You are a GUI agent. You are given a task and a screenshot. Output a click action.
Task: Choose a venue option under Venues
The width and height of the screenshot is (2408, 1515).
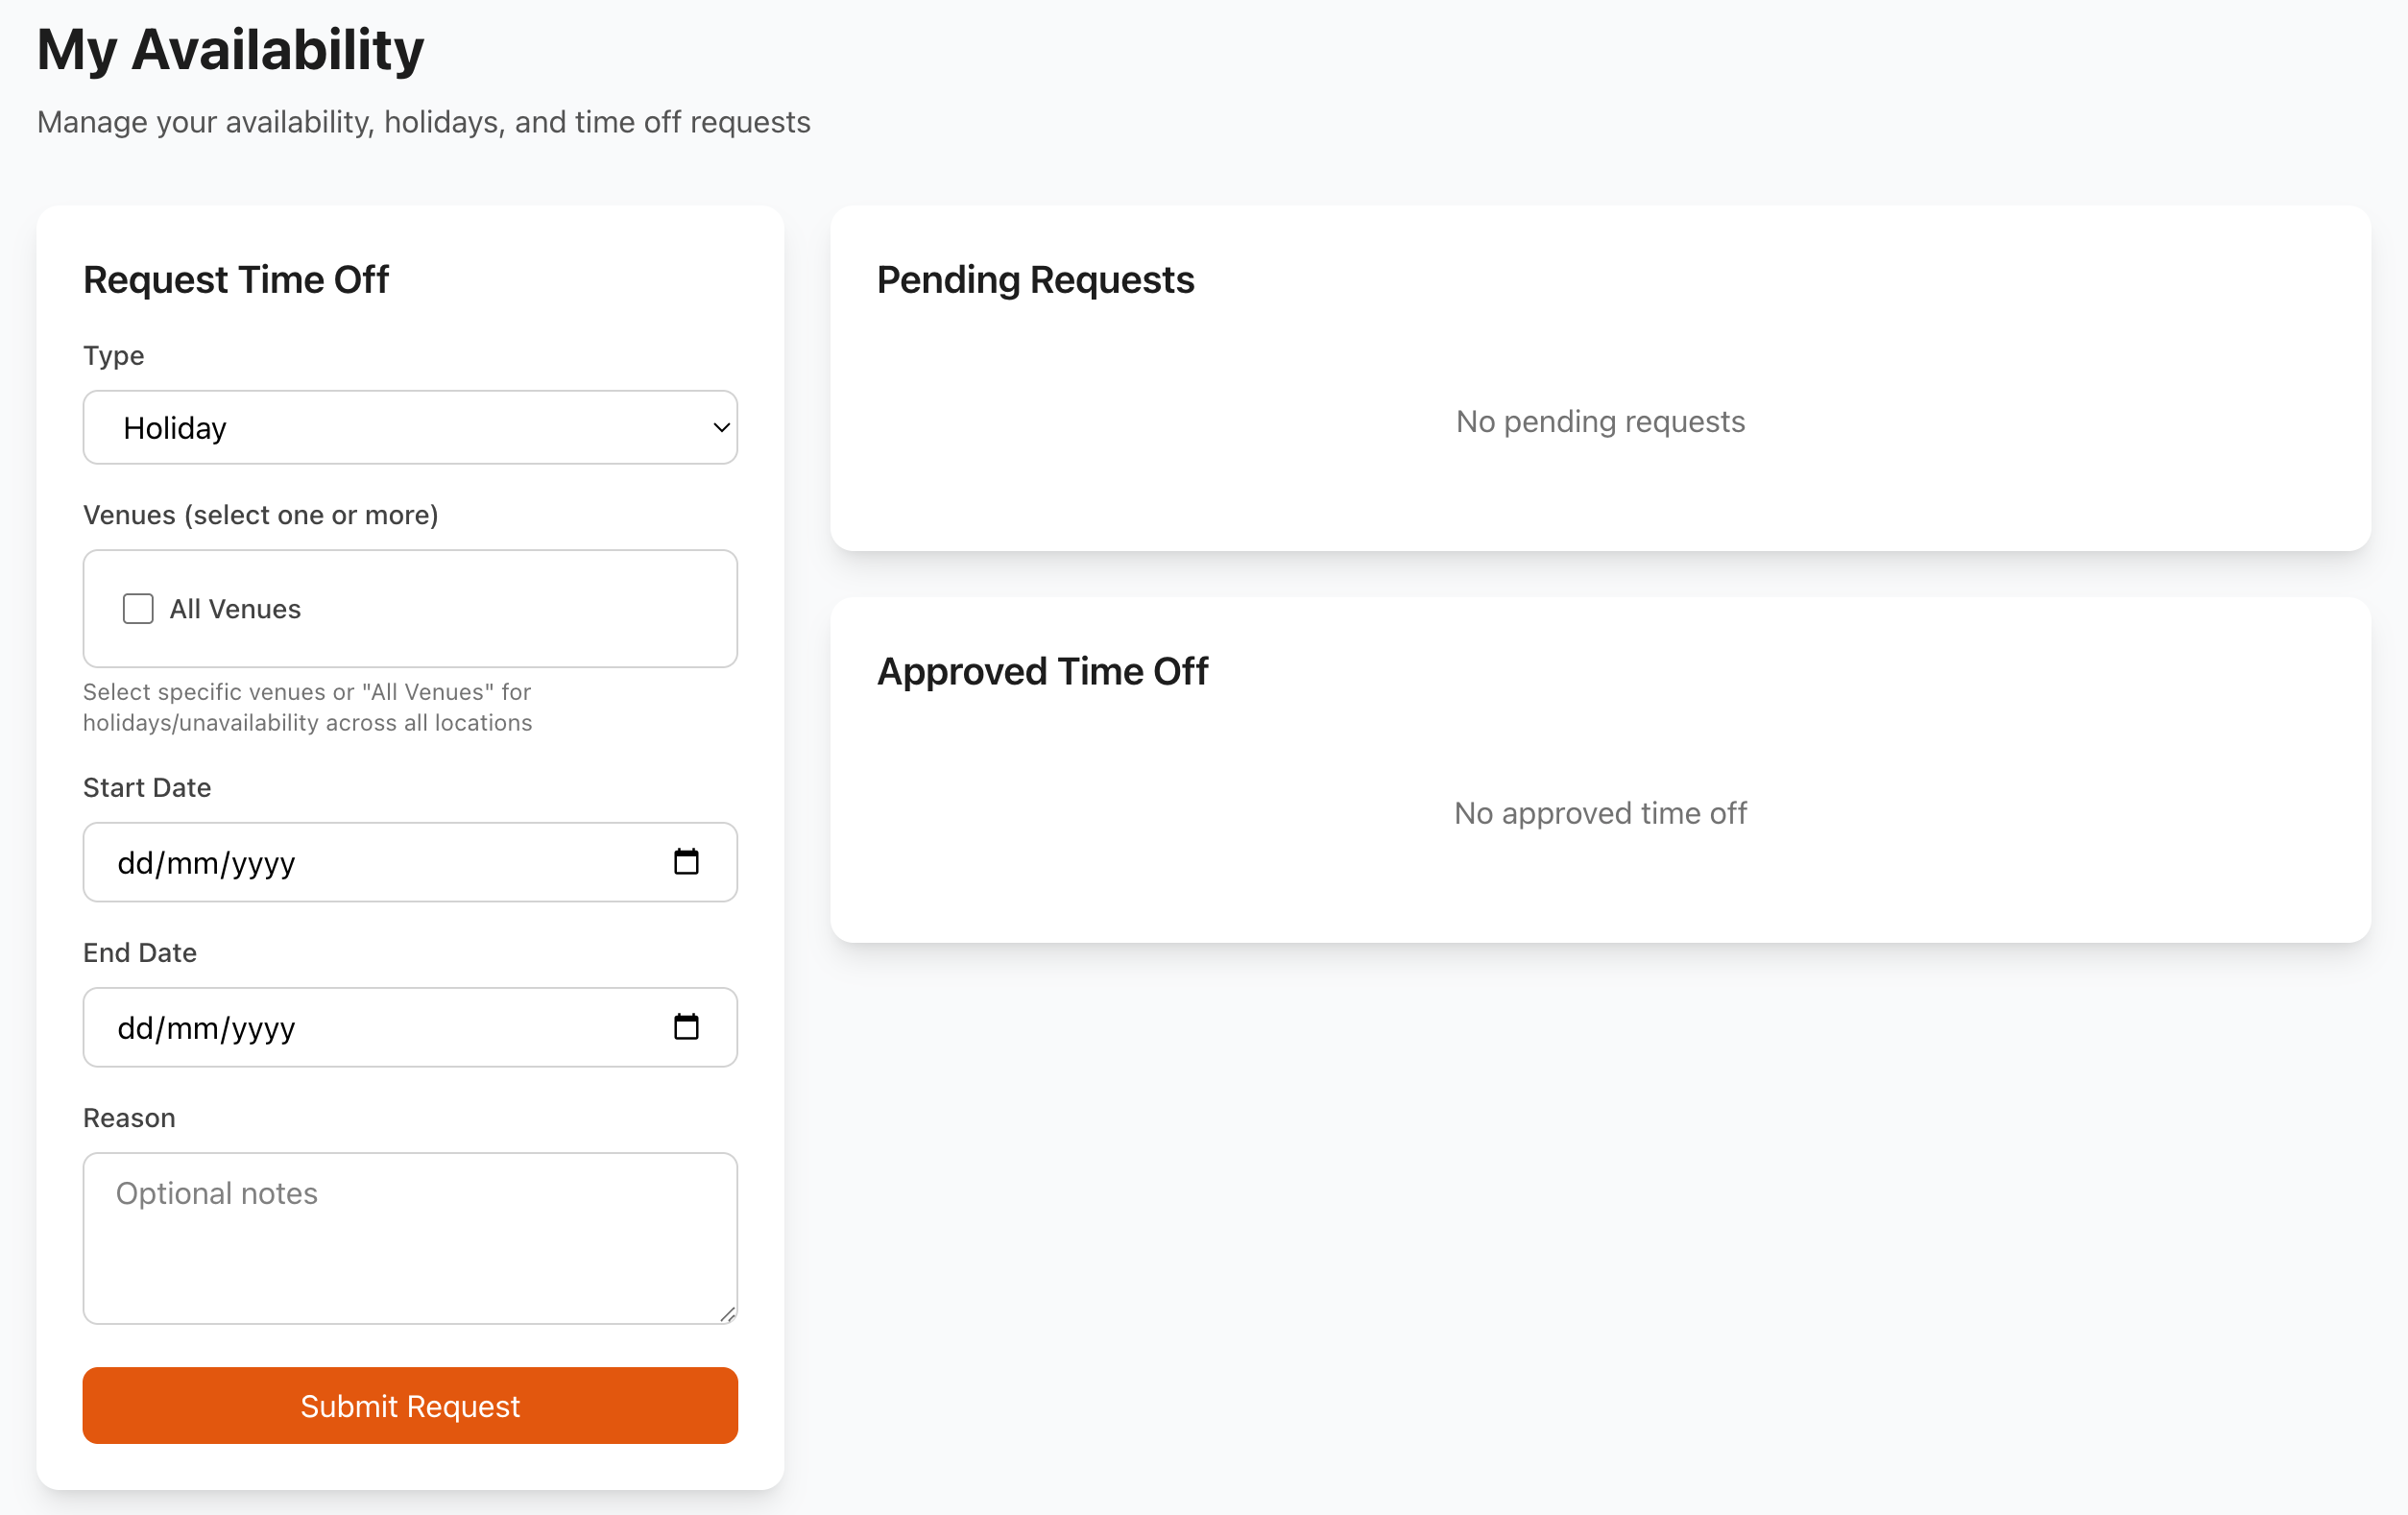[235, 608]
